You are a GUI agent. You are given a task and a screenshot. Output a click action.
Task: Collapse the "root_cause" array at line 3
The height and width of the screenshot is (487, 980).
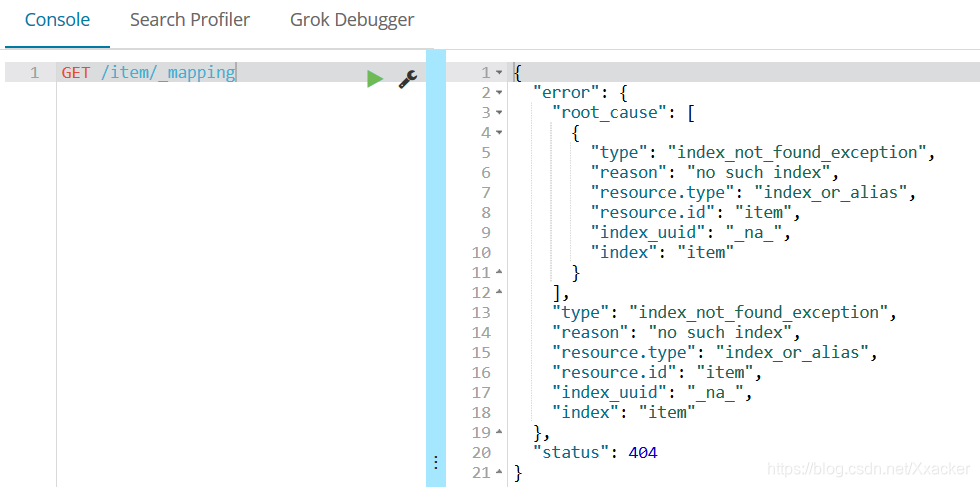coord(499,113)
